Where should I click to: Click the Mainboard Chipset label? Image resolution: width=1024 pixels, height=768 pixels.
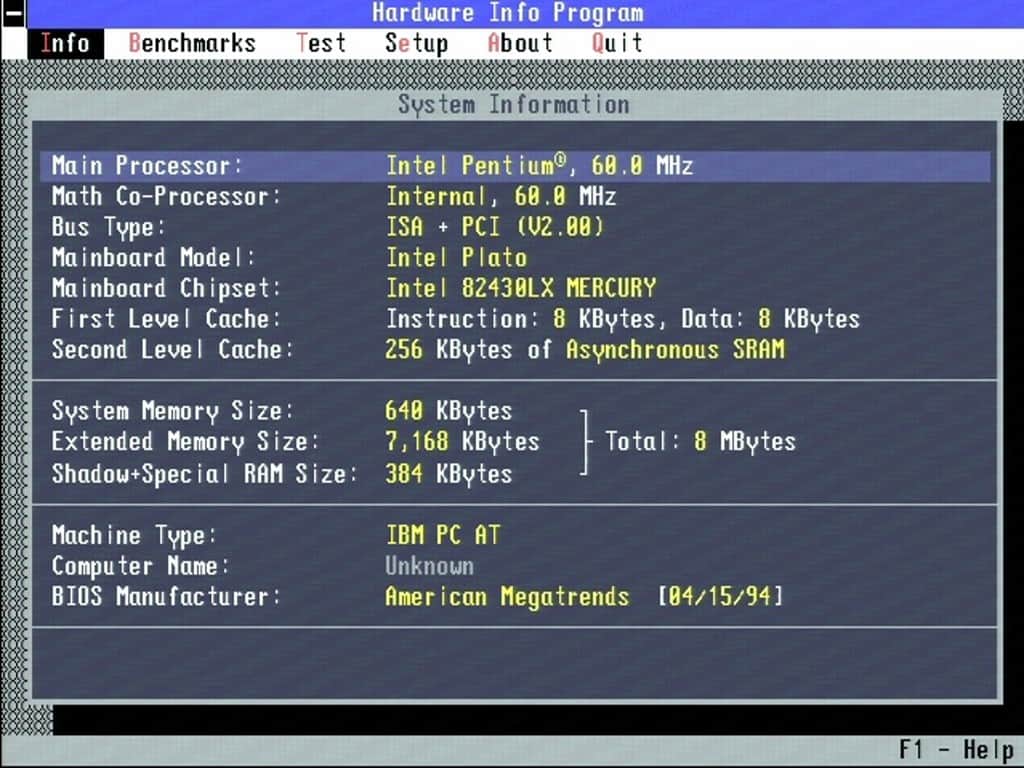(166, 288)
